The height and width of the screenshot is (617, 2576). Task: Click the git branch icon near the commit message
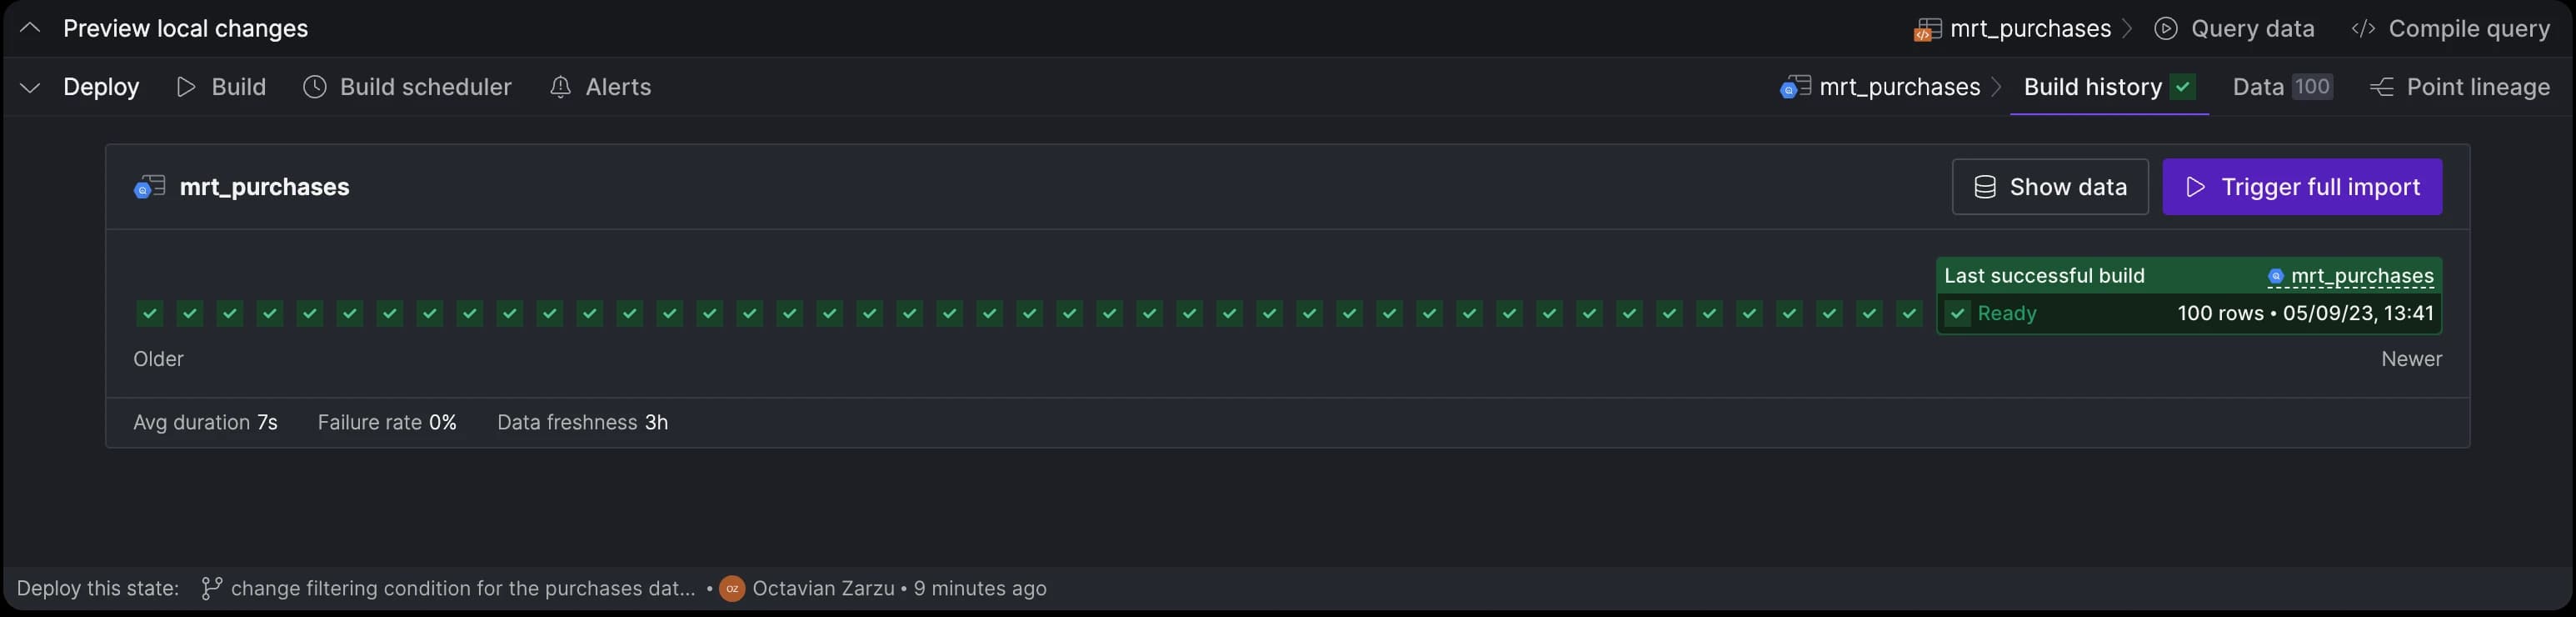pyautogui.click(x=211, y=588)
